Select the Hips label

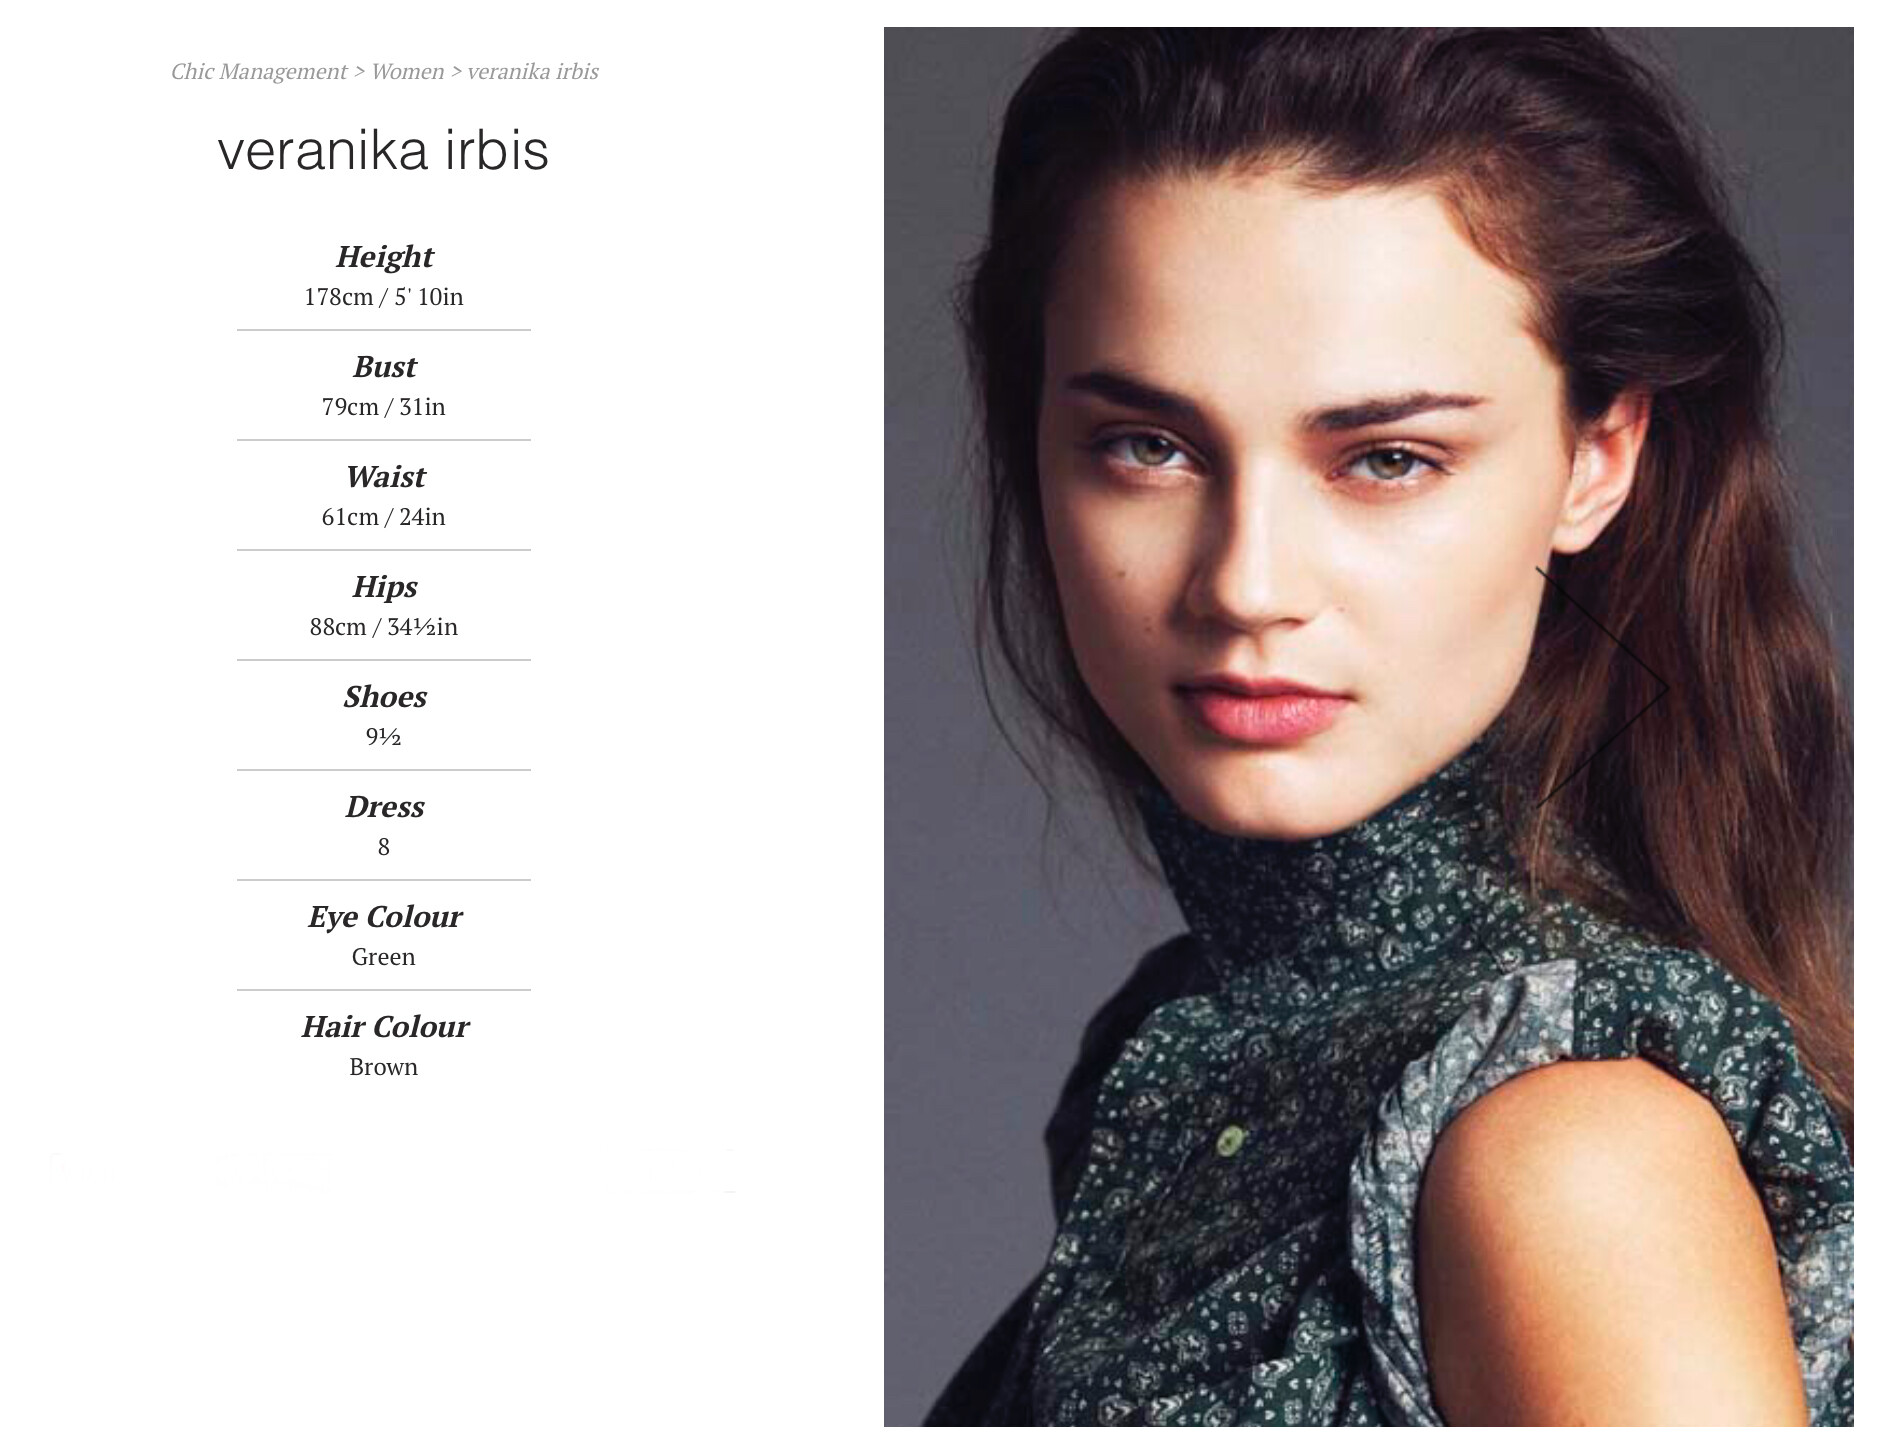coord(384,587)
